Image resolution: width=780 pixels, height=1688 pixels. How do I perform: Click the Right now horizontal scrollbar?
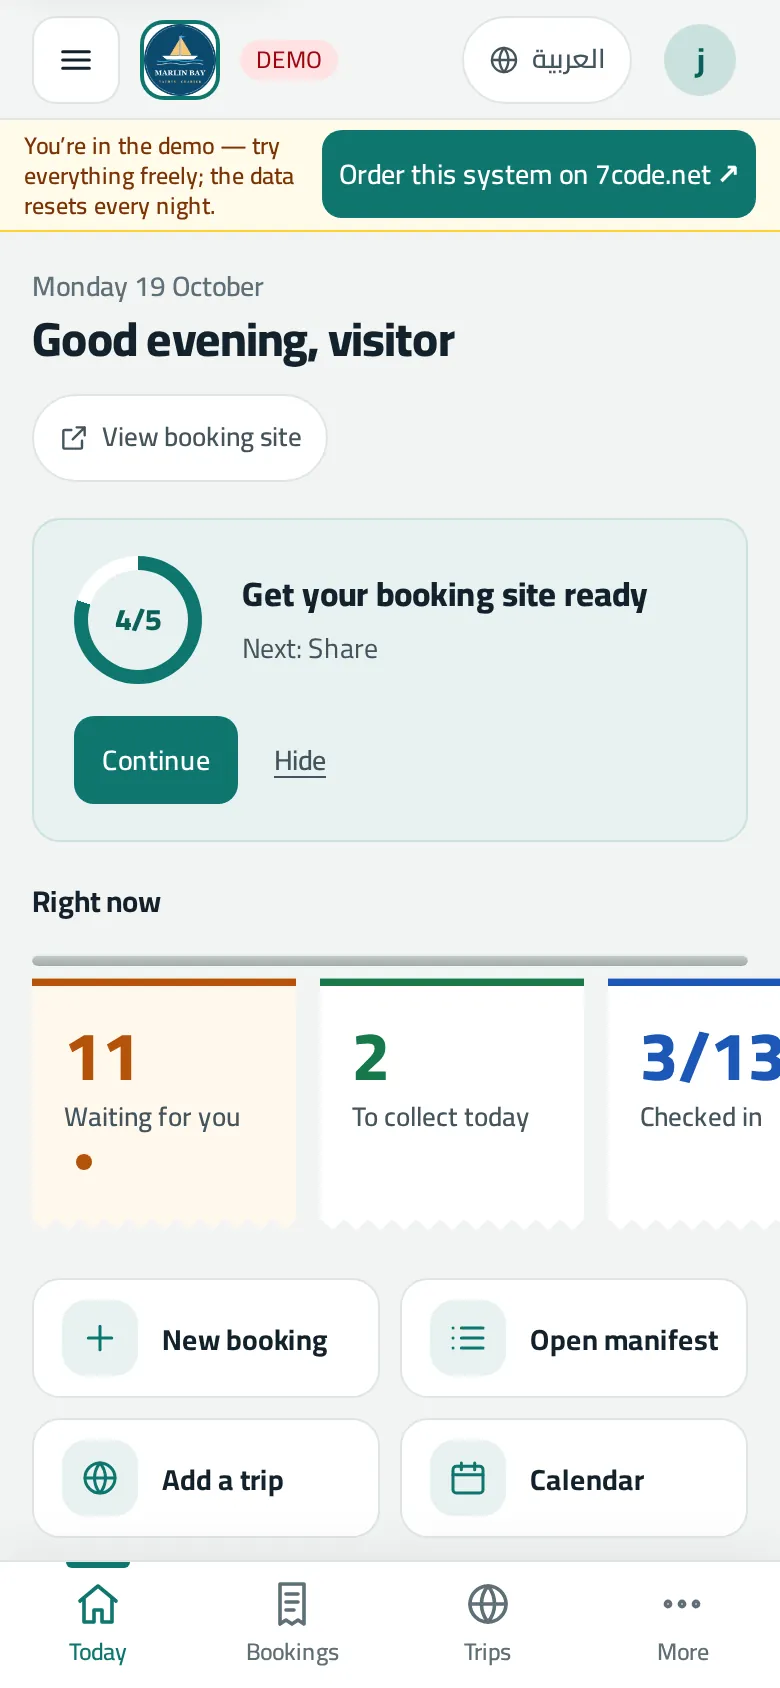tap(390, 961)
